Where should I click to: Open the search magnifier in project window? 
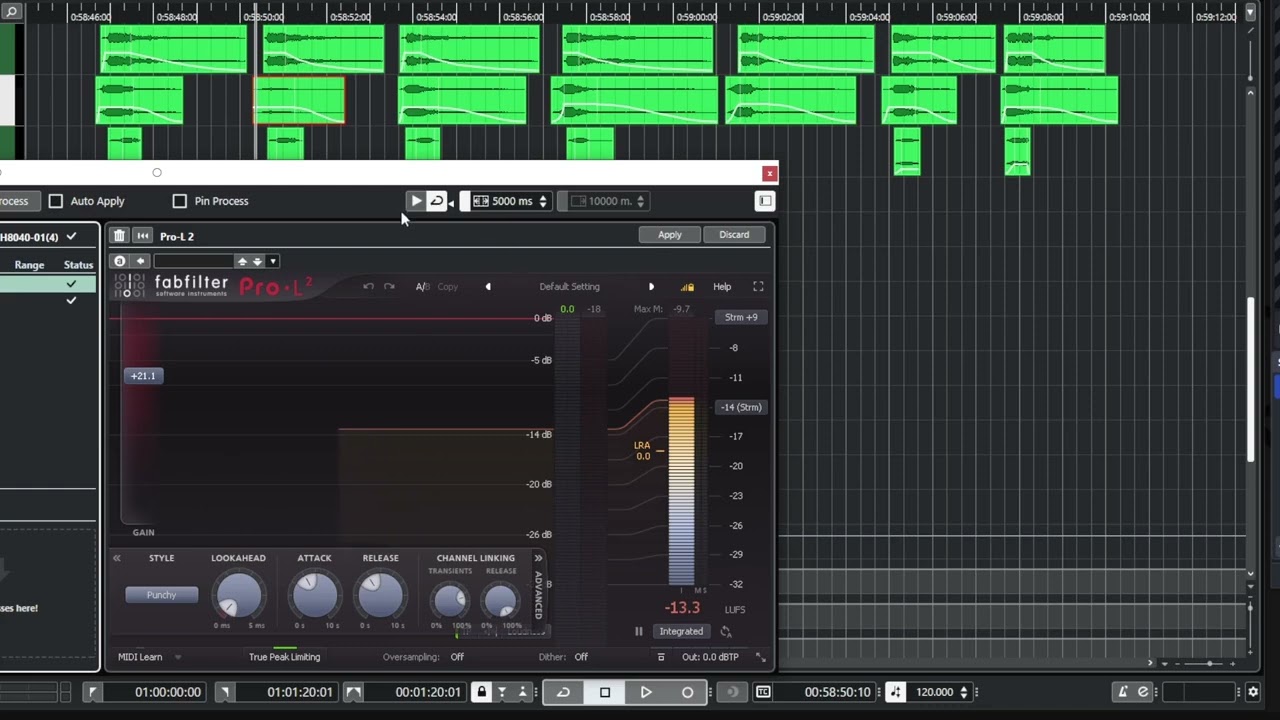click(12, 12)
